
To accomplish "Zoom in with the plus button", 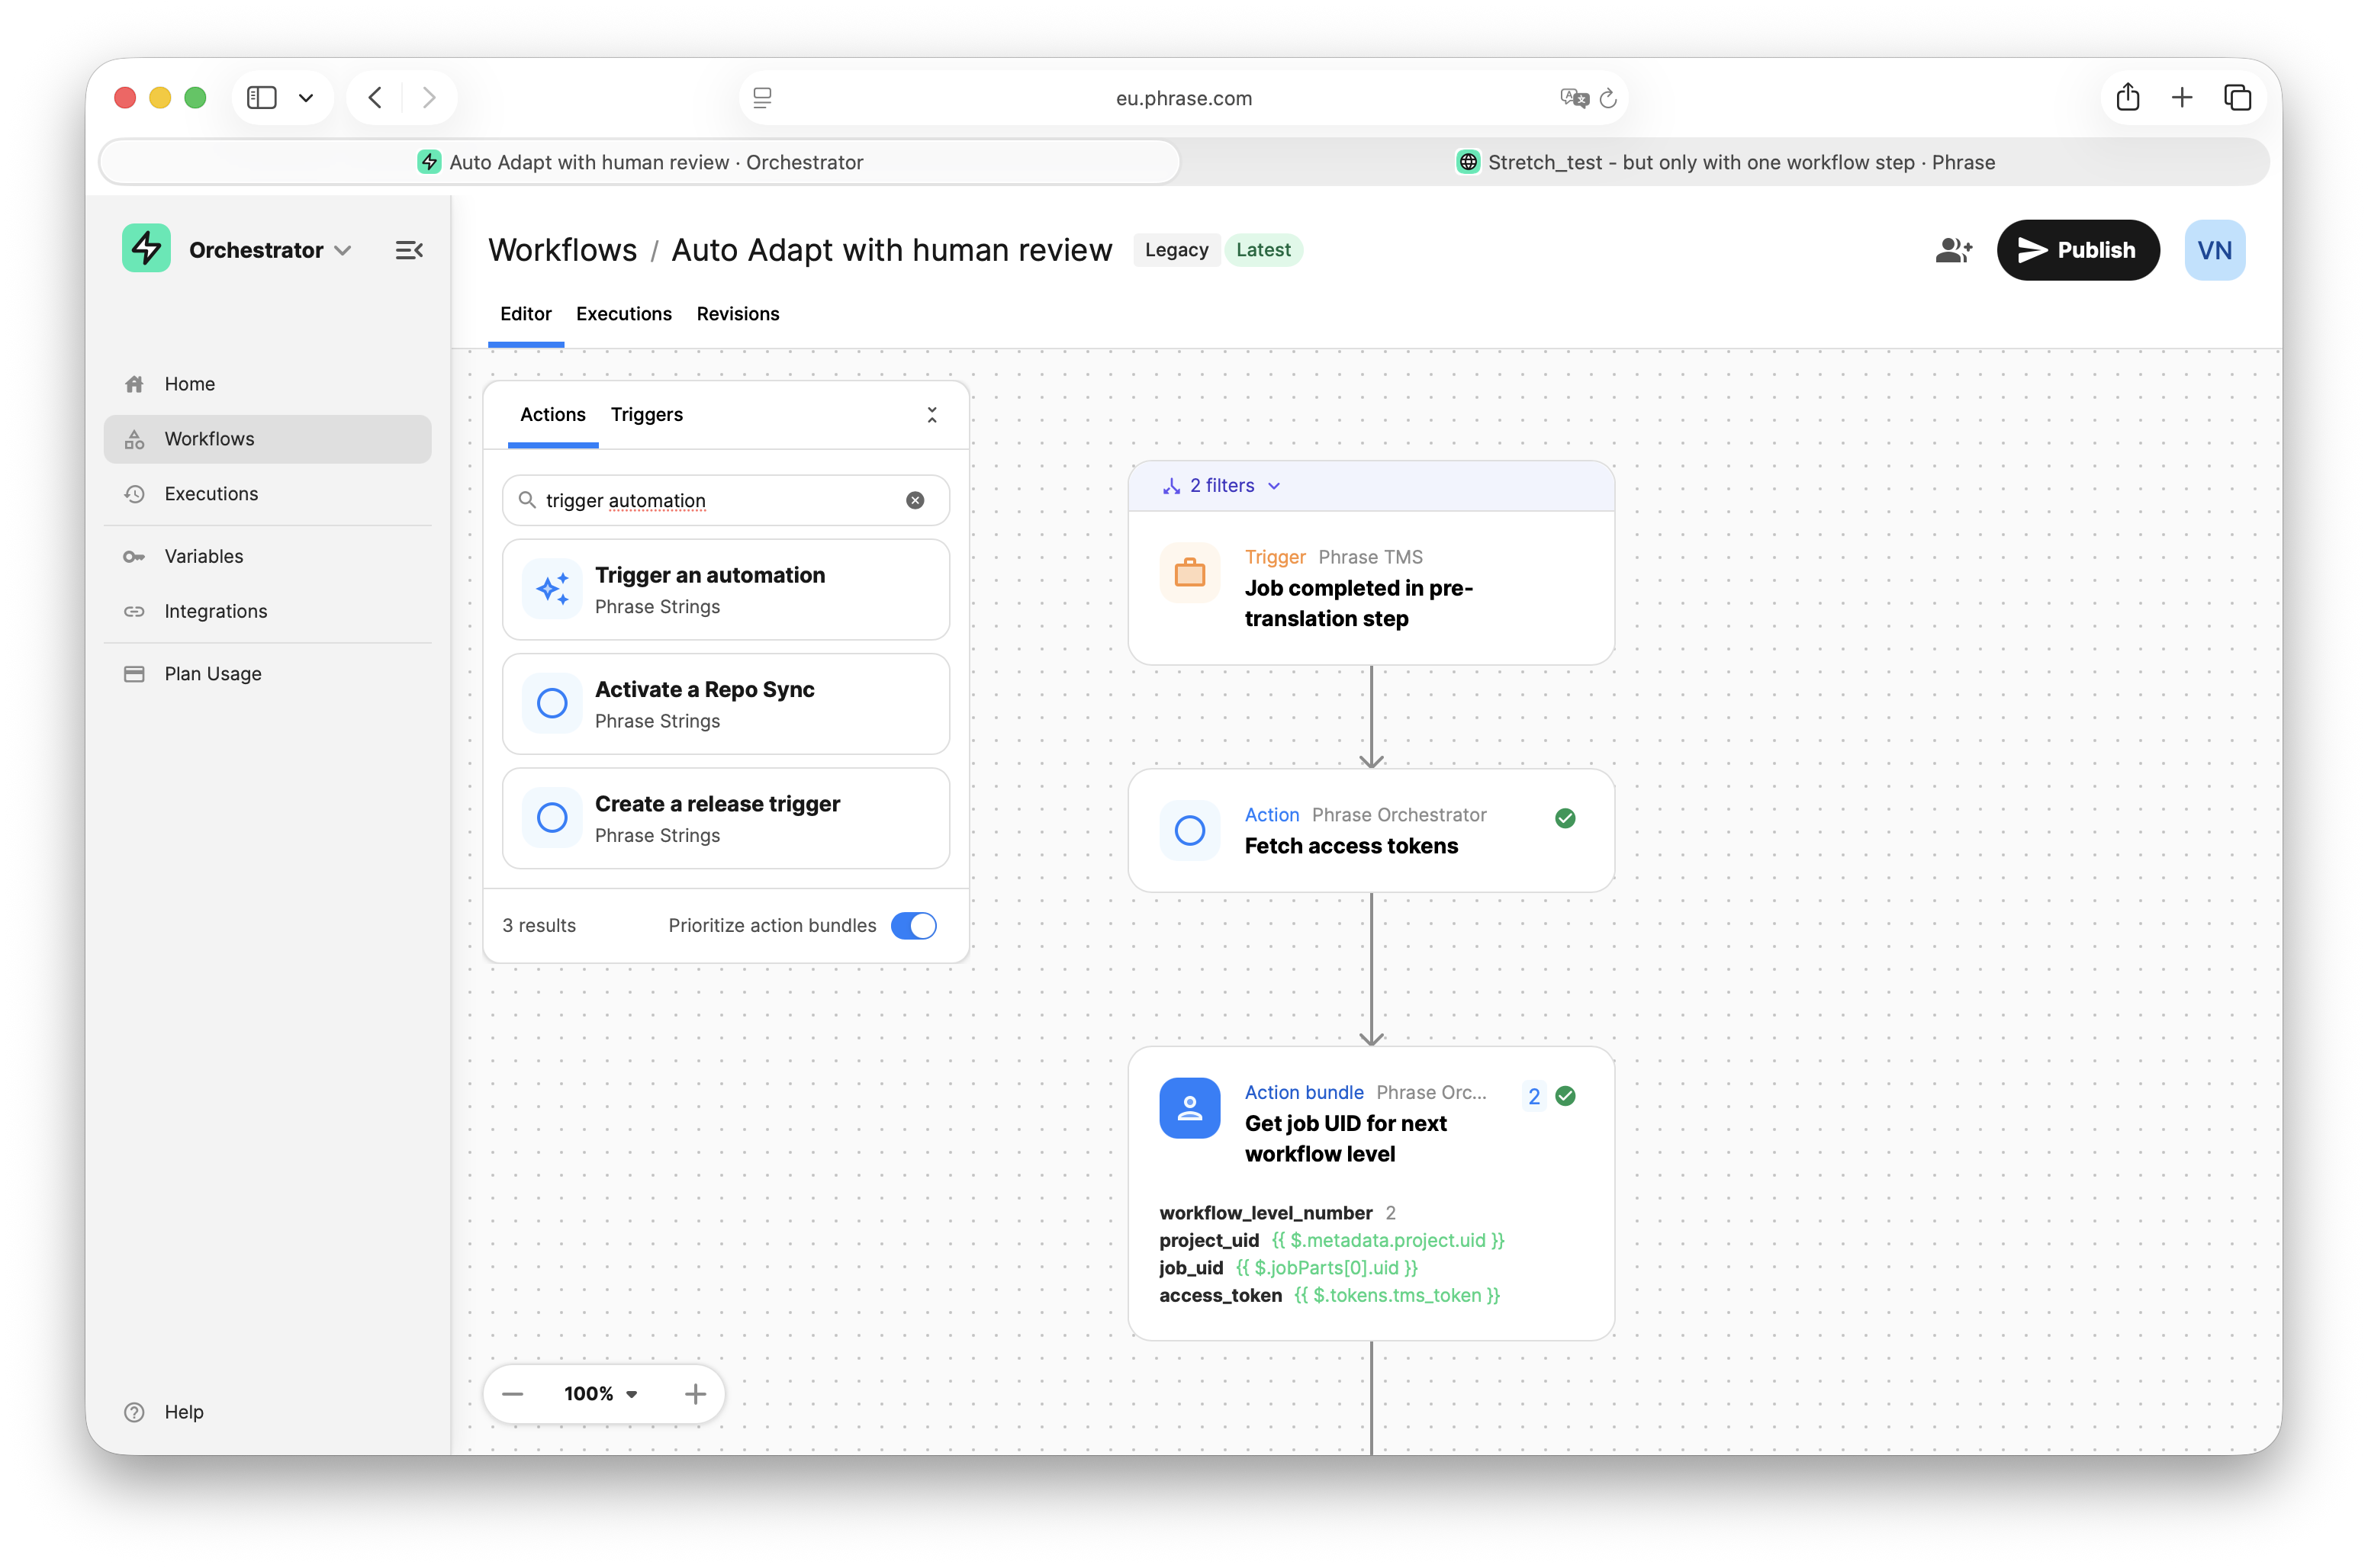I will pos(696,1394).
